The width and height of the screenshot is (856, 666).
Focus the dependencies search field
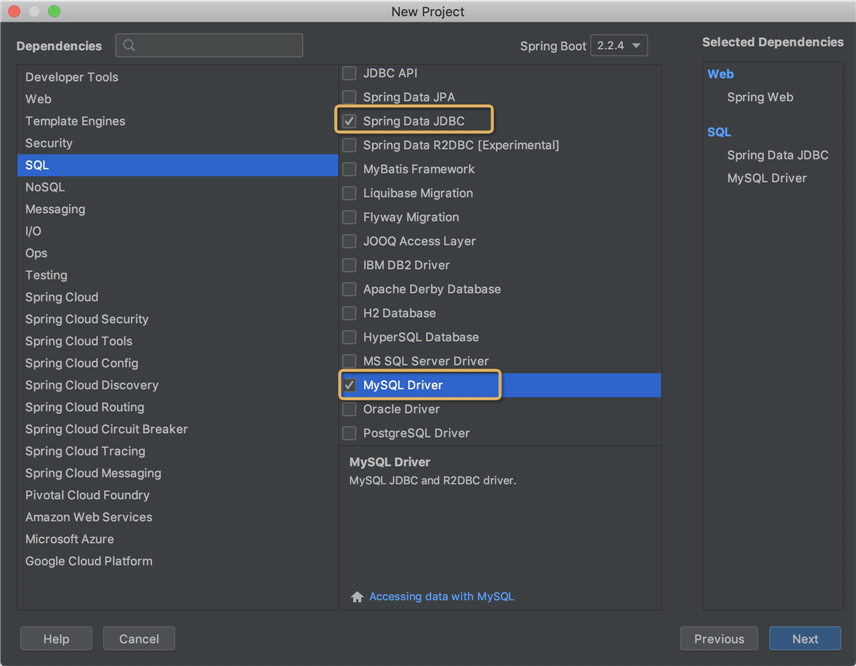tap(209, 45)
